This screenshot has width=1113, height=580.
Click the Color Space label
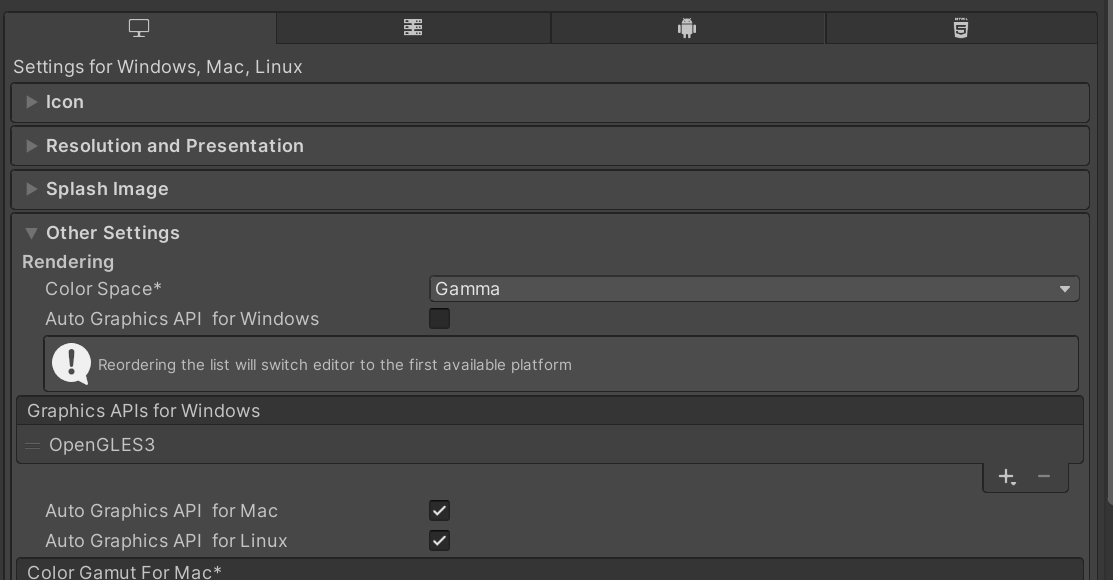point(104,289)
